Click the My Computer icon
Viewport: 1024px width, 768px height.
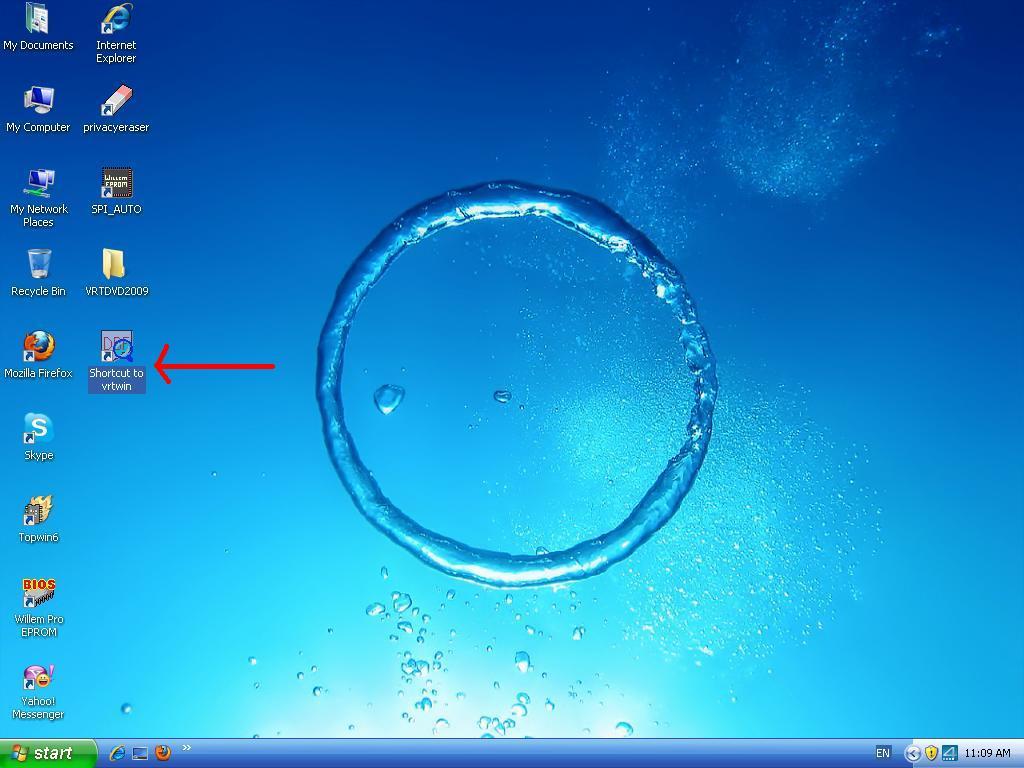38,101
